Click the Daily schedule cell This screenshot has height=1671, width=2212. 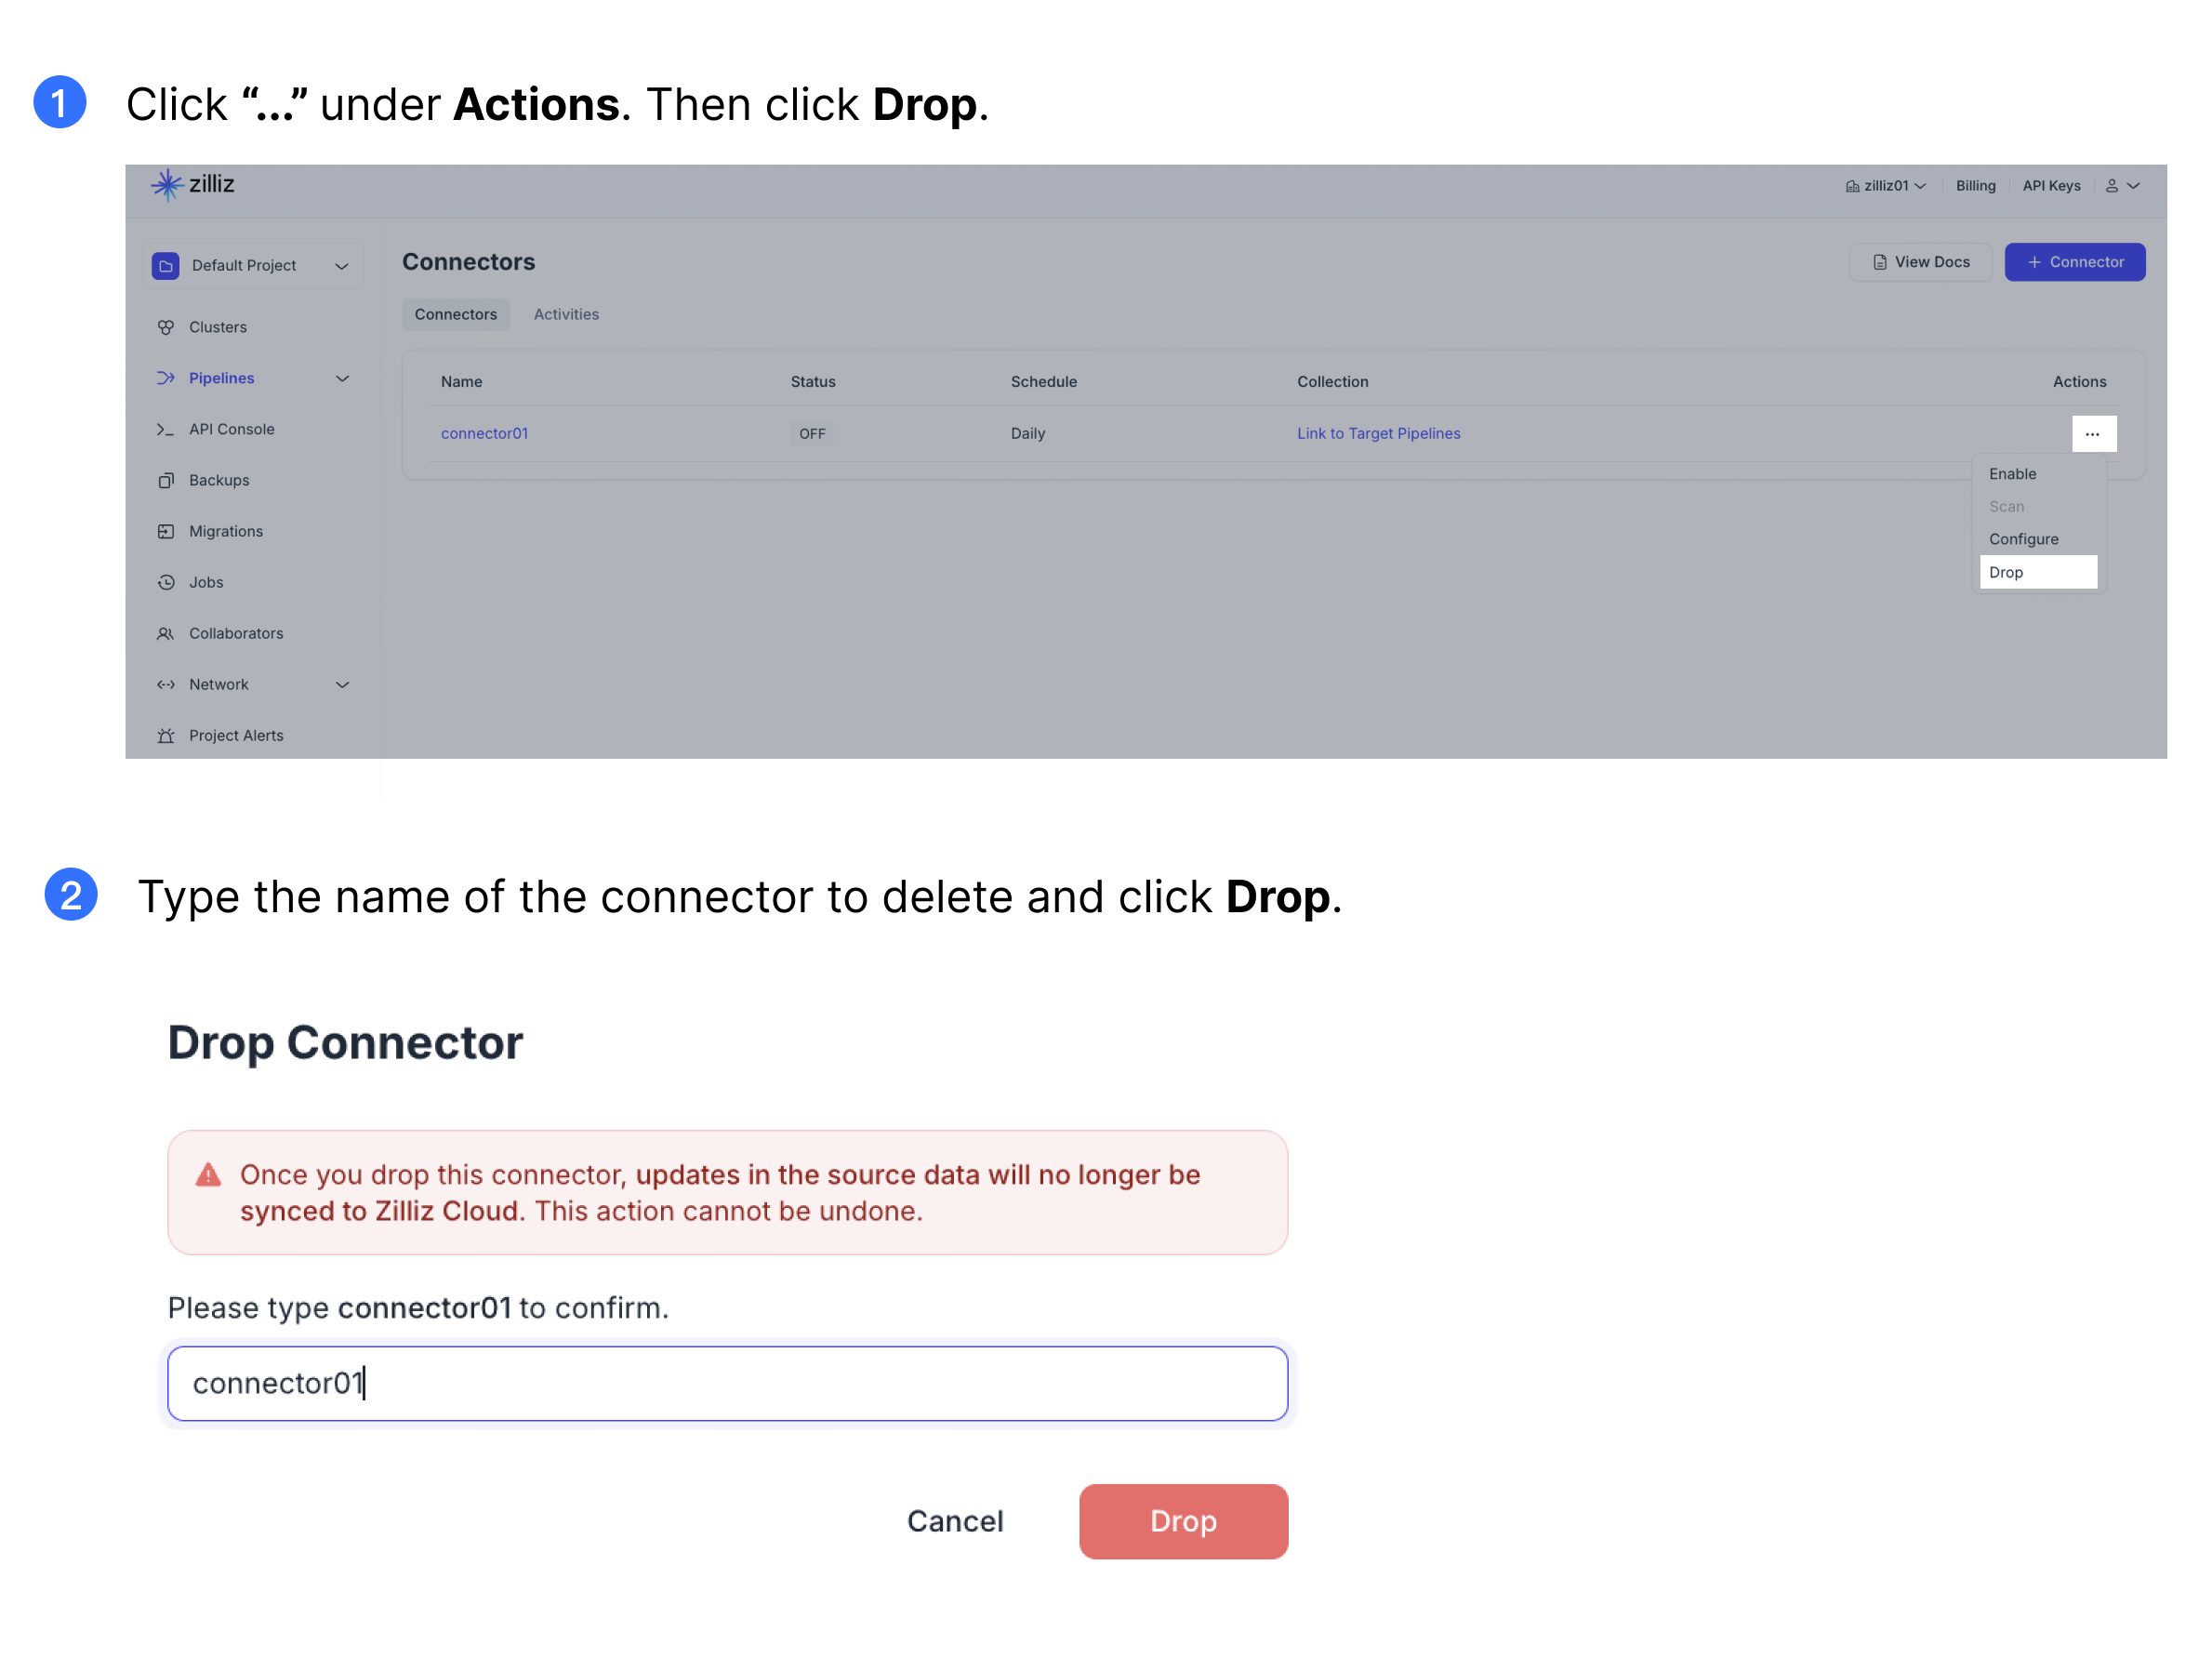tap(1028, 434)
